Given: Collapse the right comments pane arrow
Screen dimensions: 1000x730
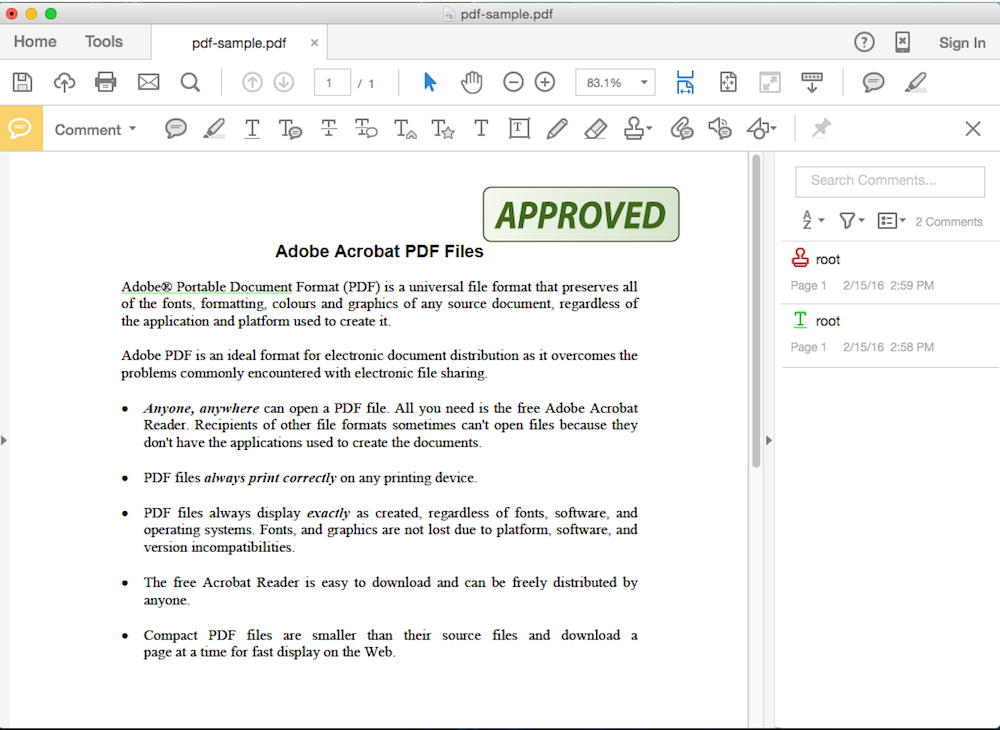Looking at the screenshot, I should click(768, 440).
